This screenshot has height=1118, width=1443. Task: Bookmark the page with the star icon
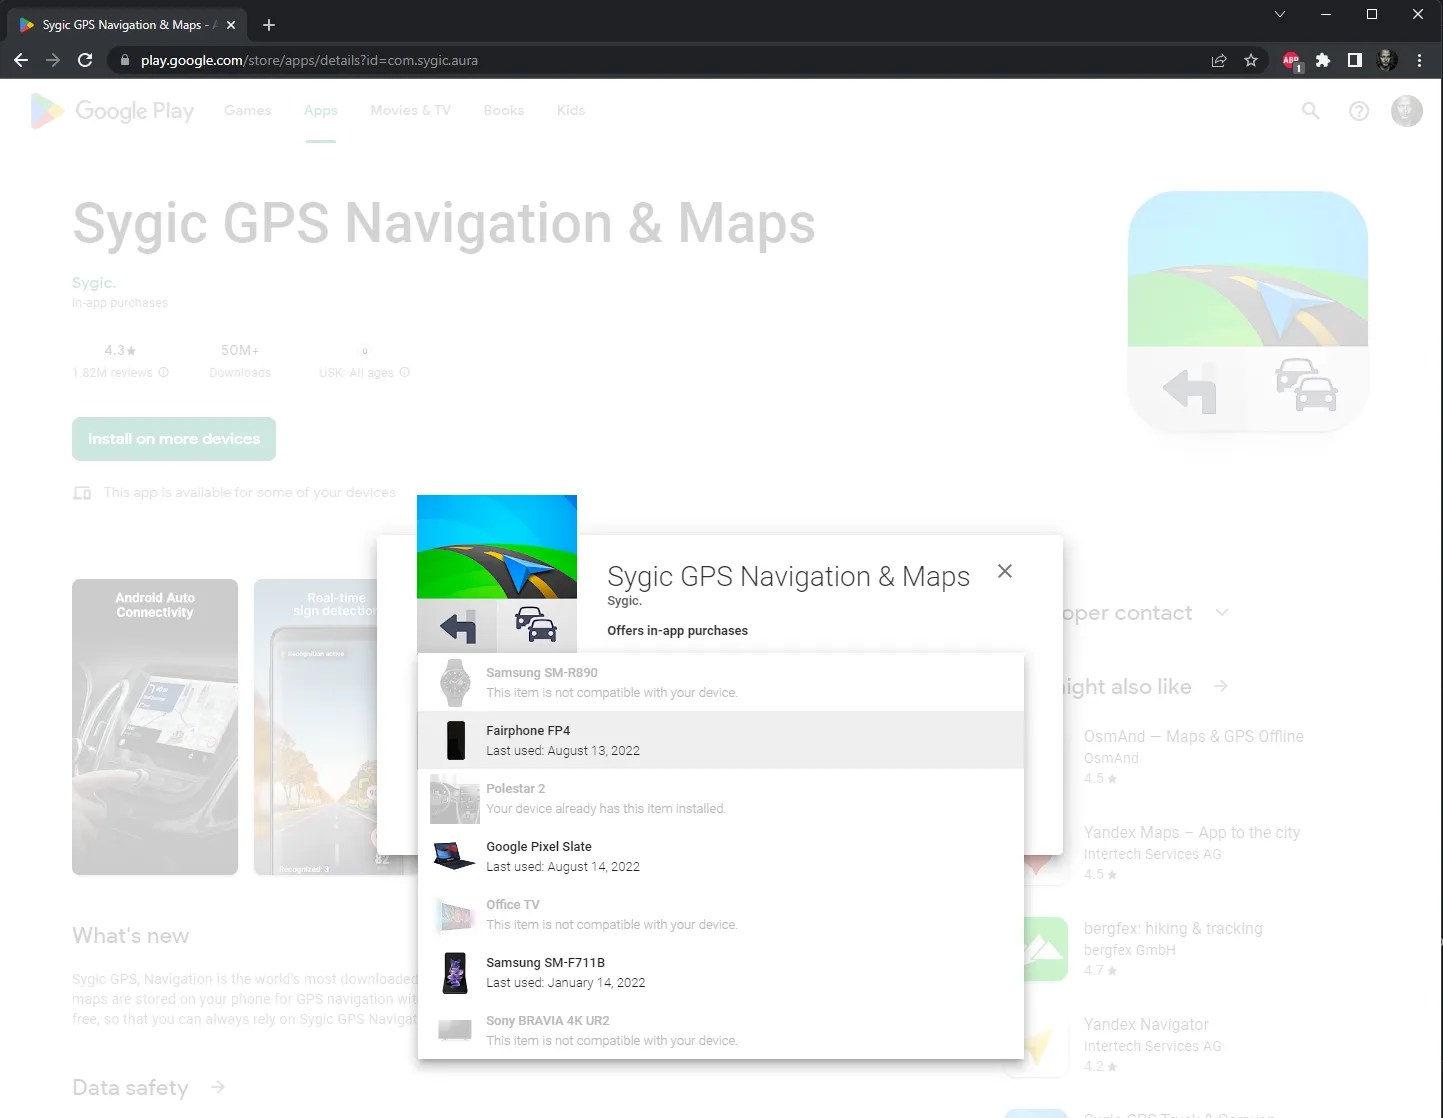point(1251,60)
